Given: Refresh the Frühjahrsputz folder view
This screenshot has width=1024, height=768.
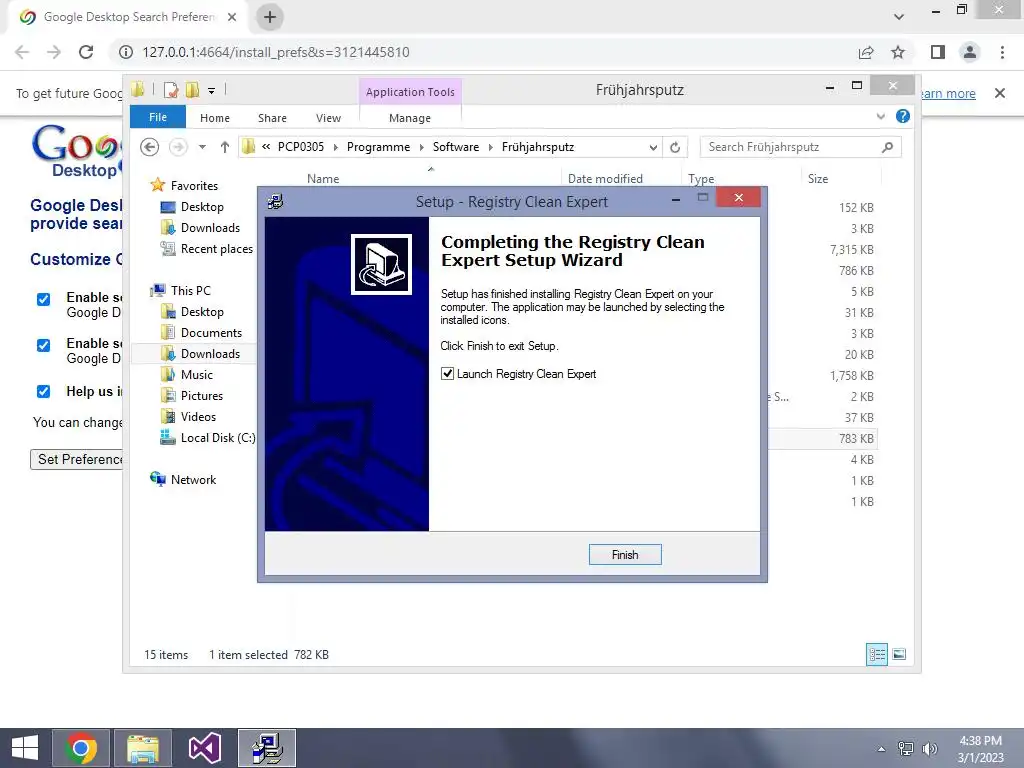Looking at the screenshot, I should (675, 148).
